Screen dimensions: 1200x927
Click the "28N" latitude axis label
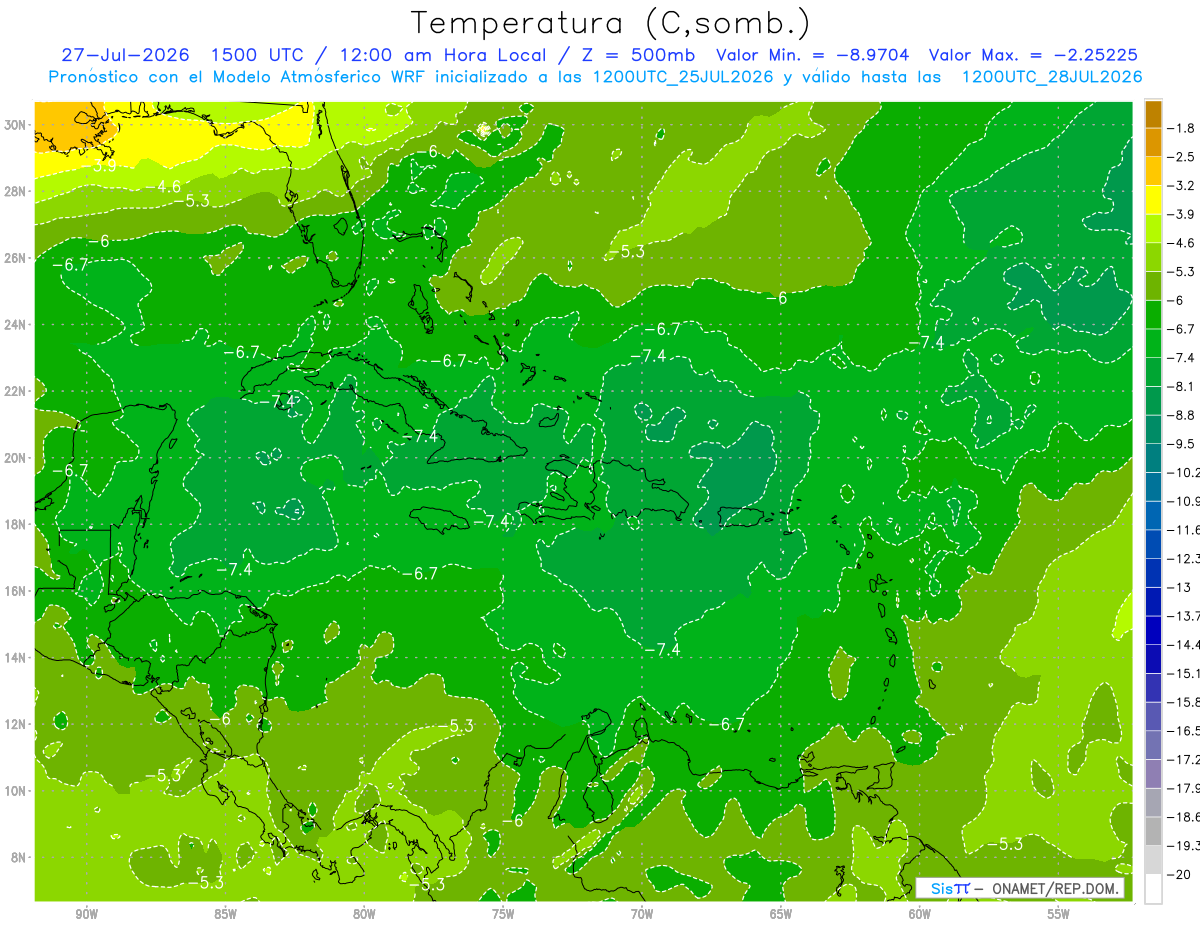(15, 191)
